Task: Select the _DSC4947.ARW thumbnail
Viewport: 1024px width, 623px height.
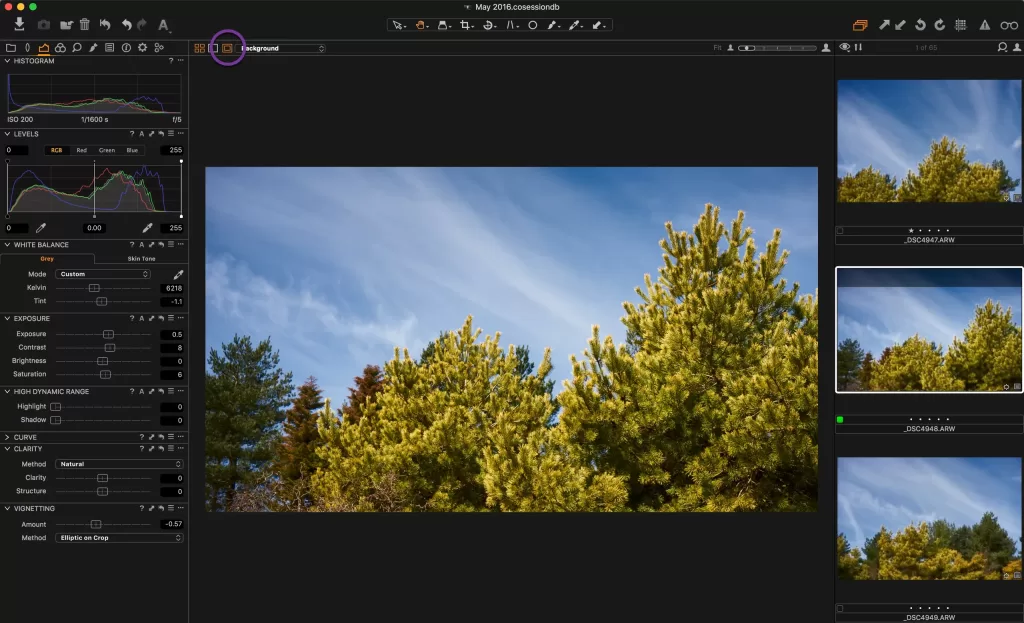Action: (x=929, y=141)
